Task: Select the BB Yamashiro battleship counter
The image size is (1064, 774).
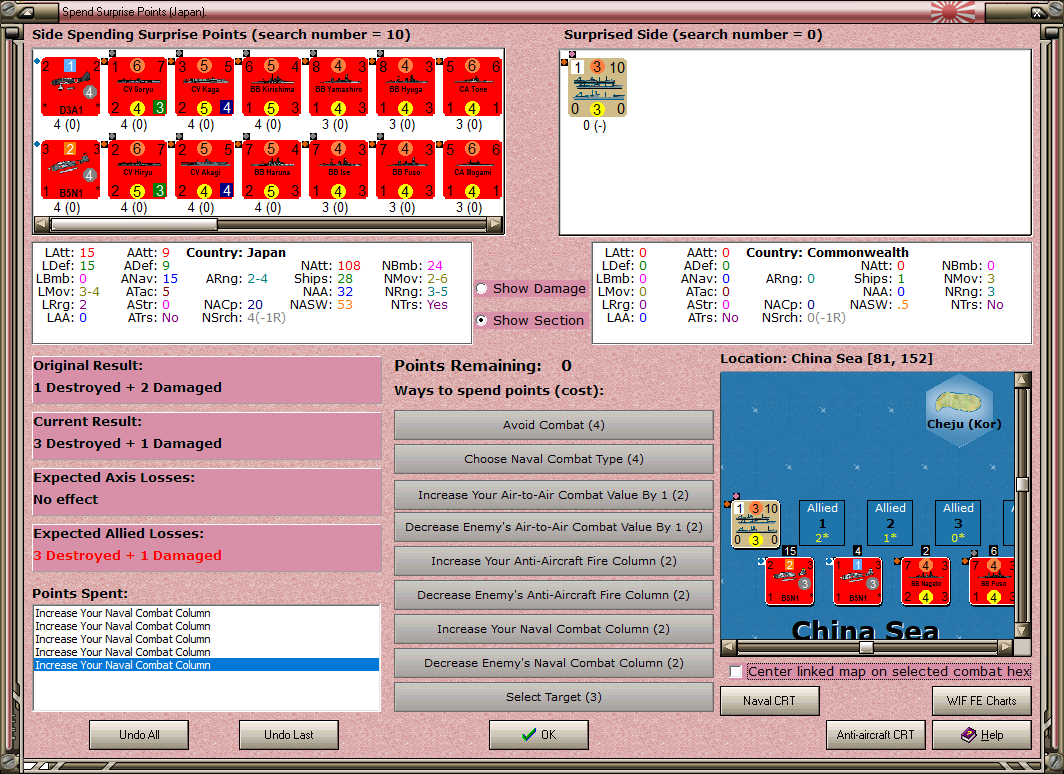Action: coord(339,87)
